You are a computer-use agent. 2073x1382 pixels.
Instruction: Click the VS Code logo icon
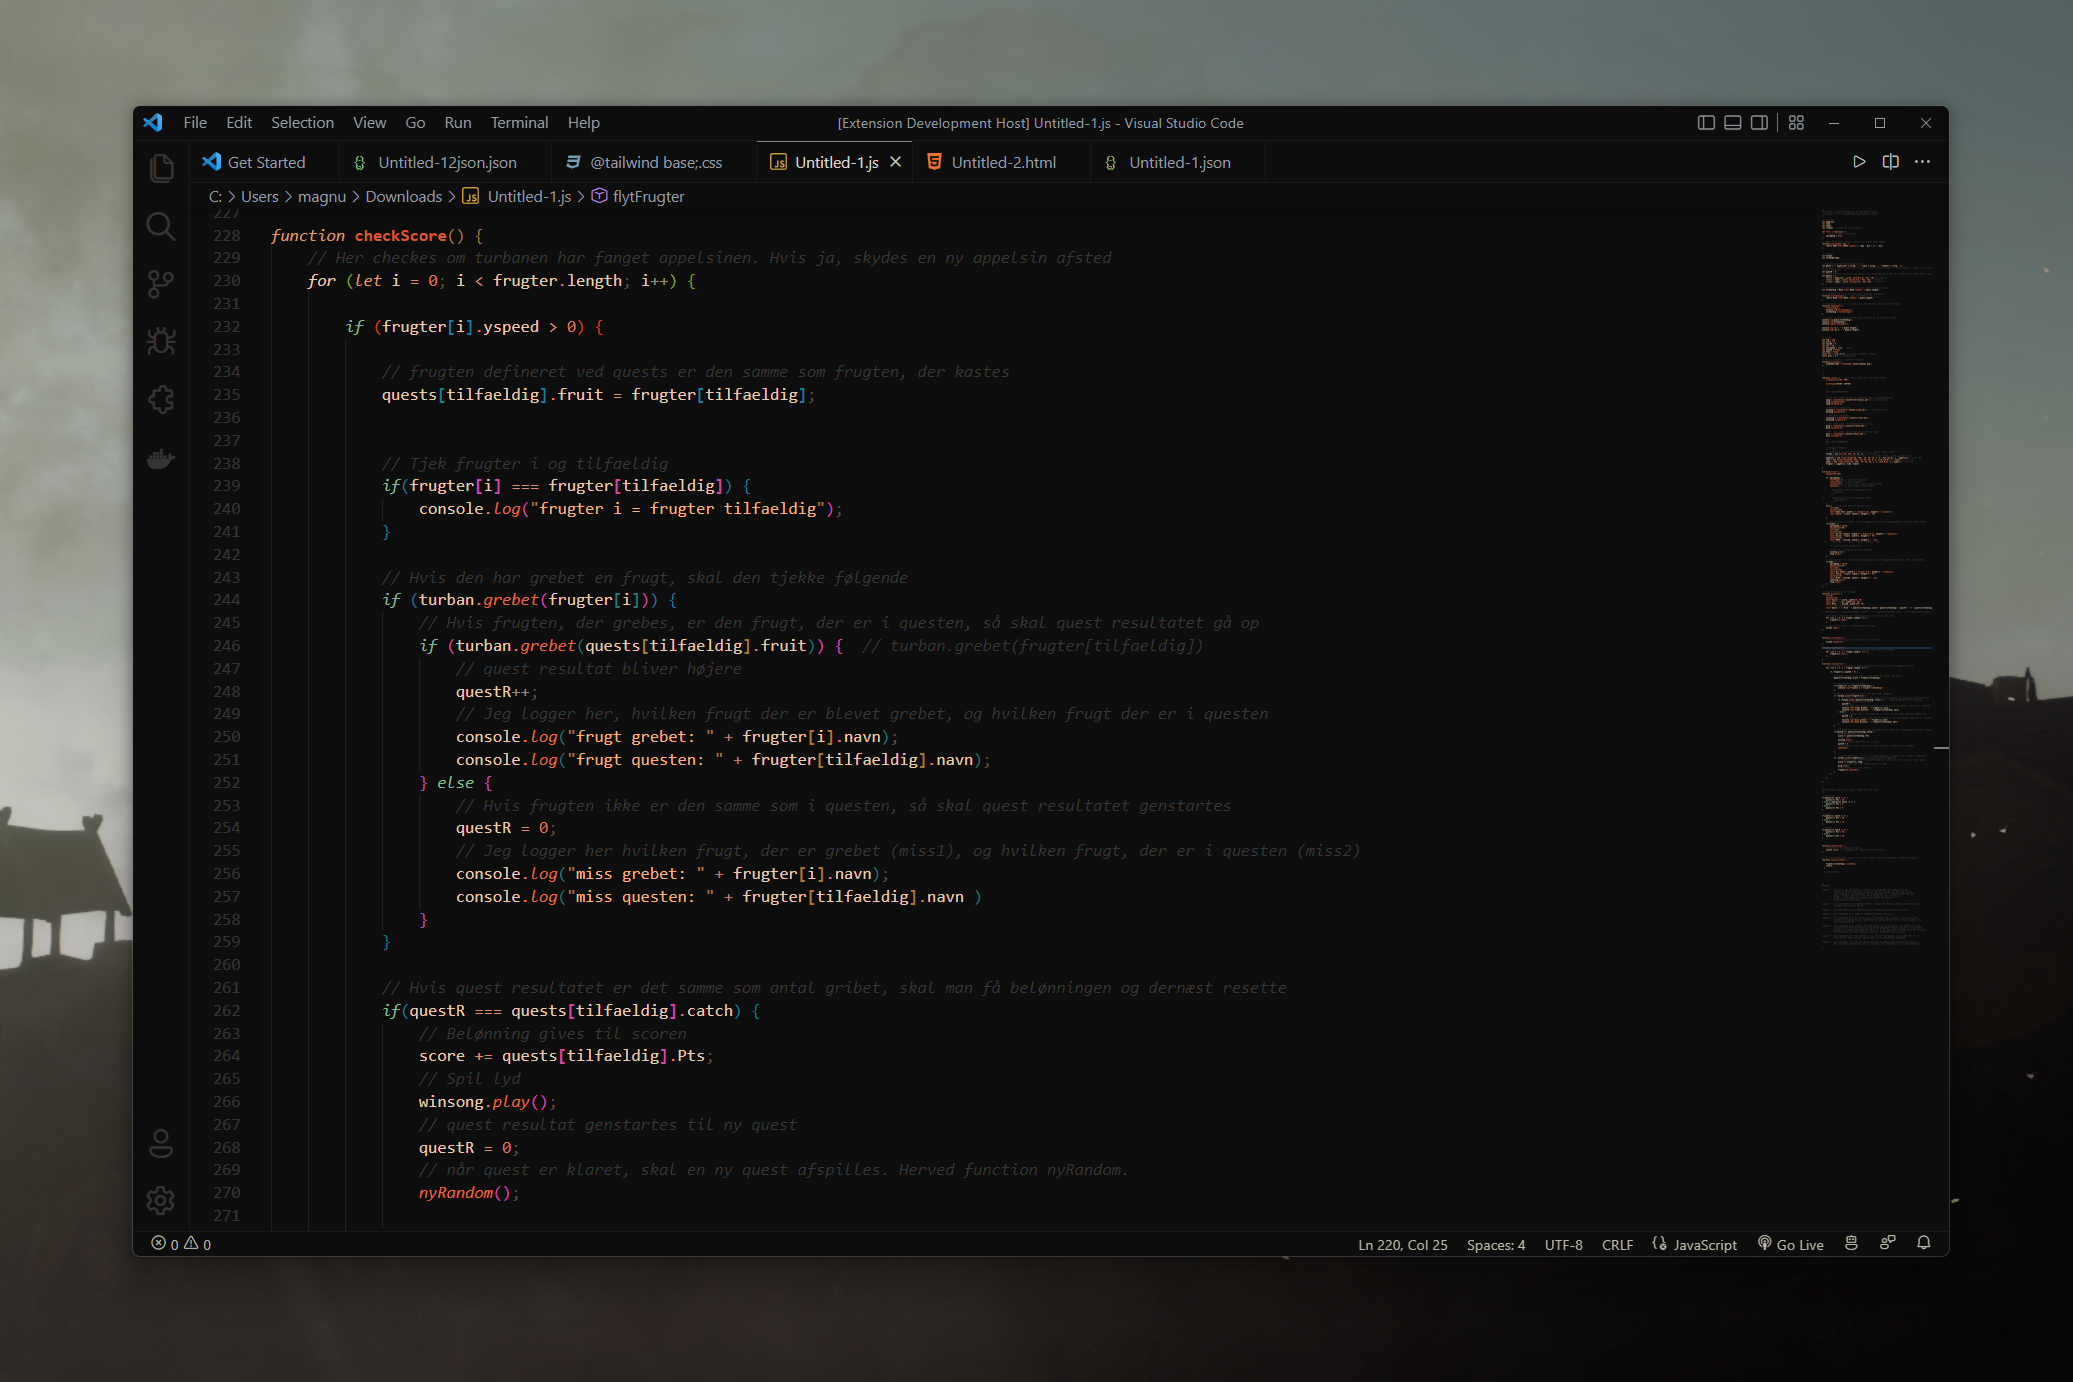pyautogui.click(x=153, y=122)
